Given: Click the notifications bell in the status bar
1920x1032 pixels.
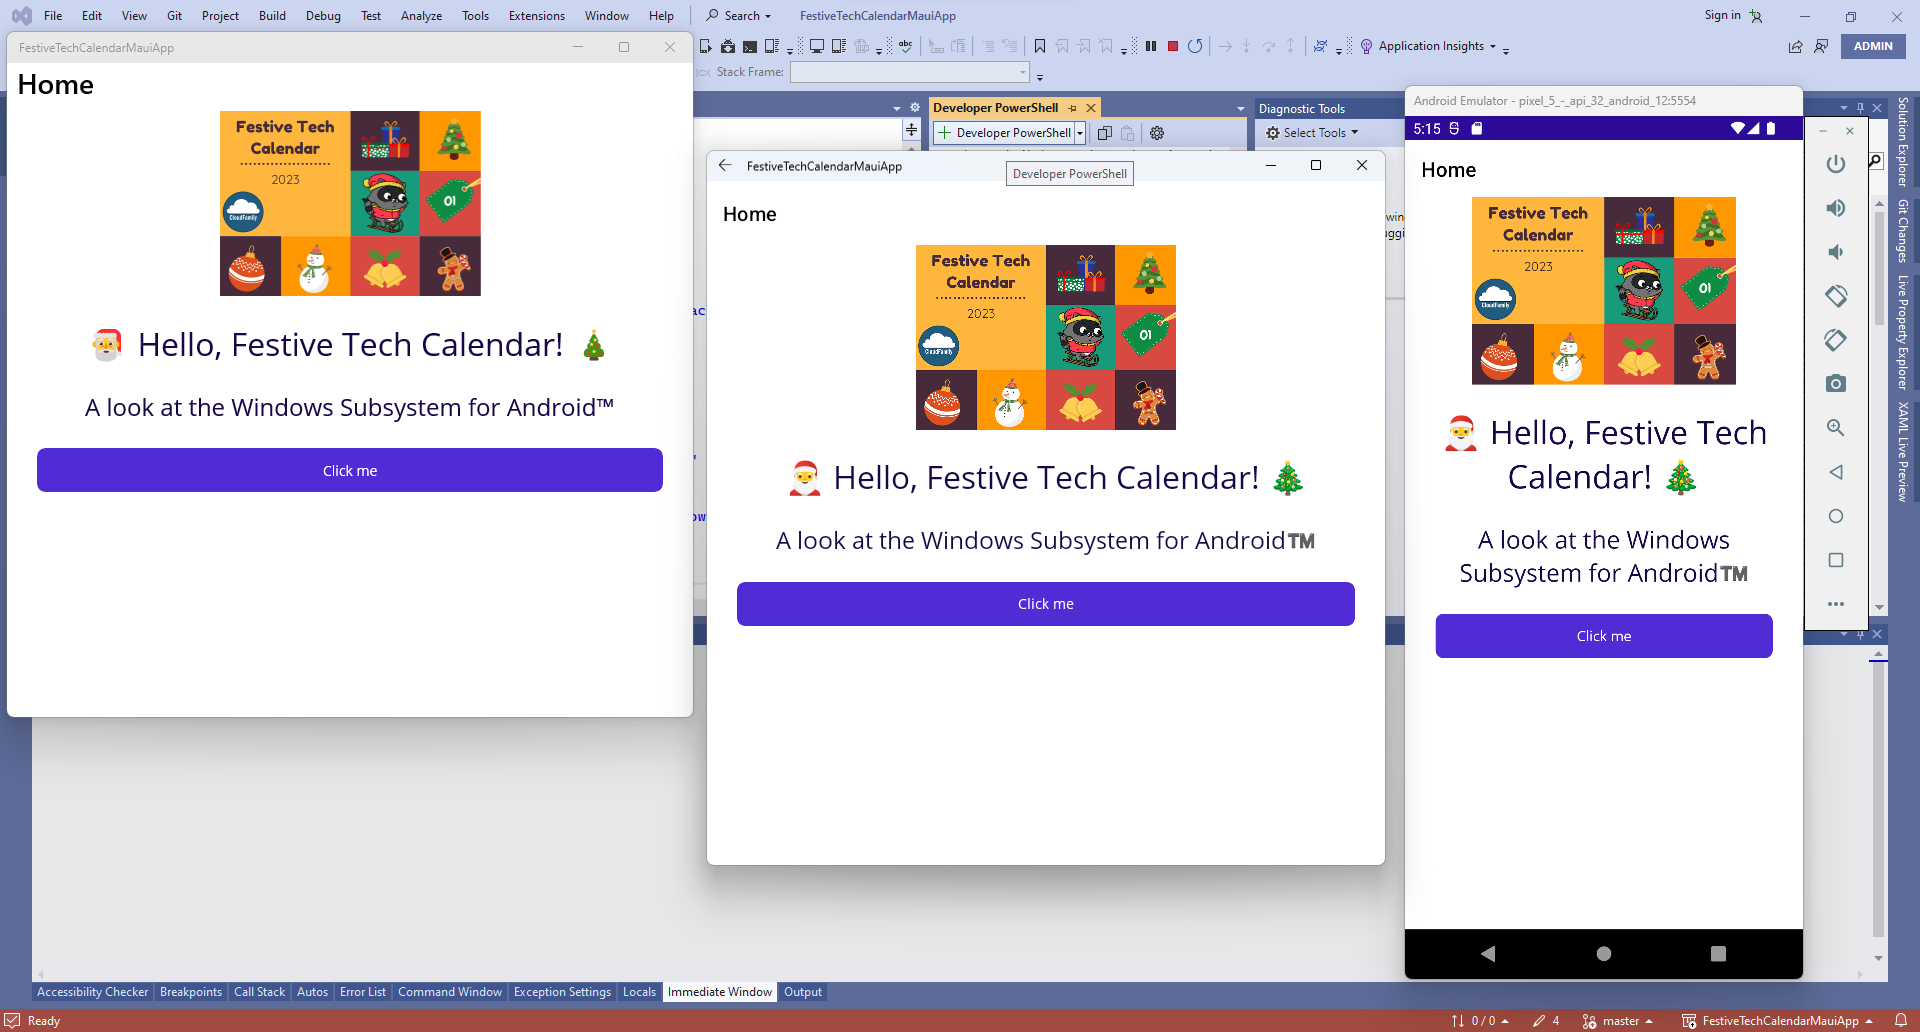Looking at the screenshot, I should coord(1901,1021).
